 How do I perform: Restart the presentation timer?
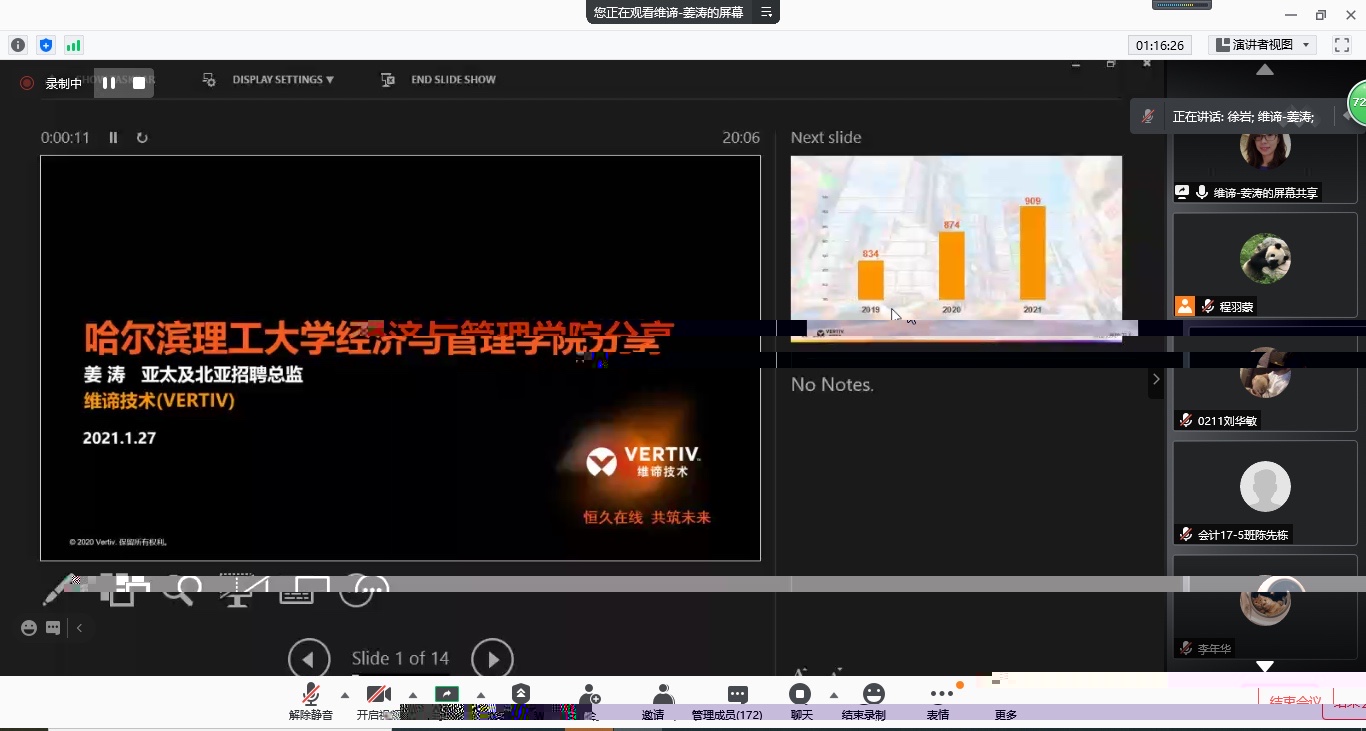142,138
